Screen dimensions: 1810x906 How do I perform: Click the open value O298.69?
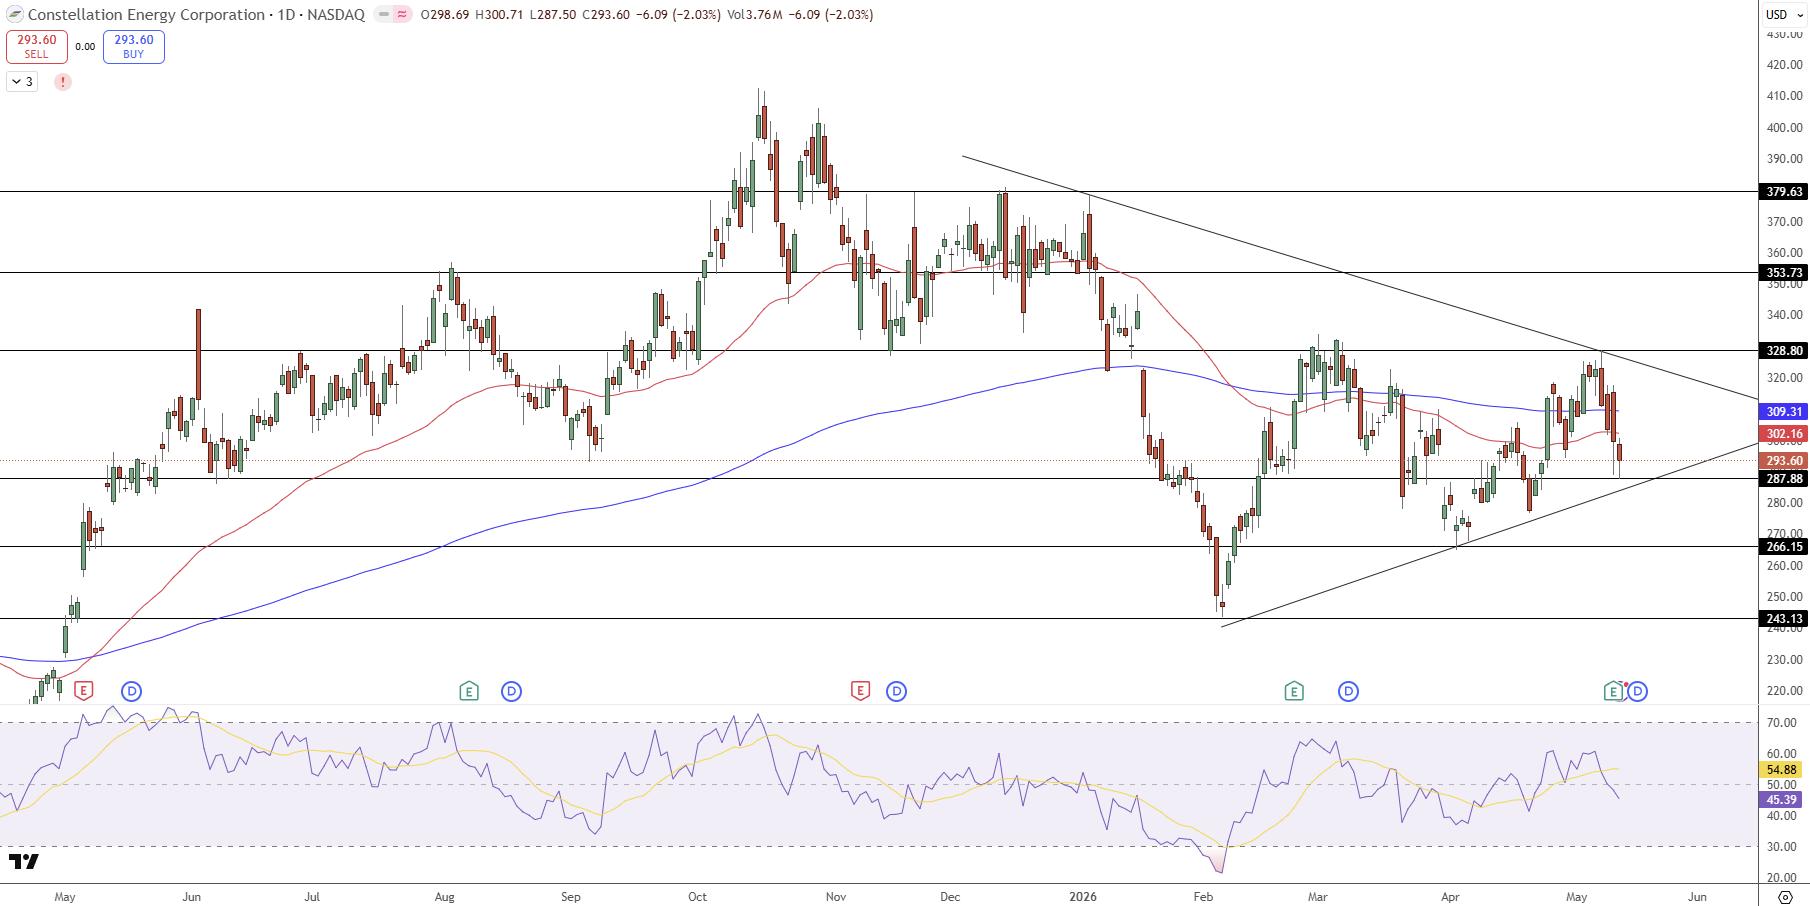(445, 15)
